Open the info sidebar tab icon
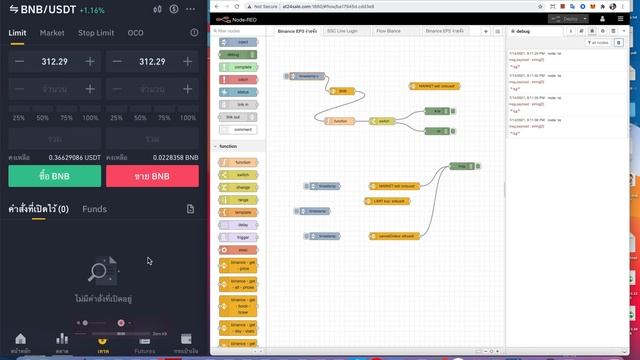The image size is (640, 360). (x=571, y=31)
